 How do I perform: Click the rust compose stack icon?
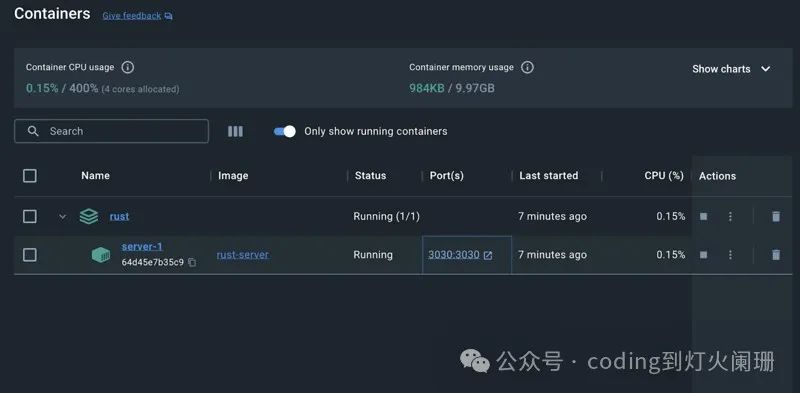coord(89,216)
